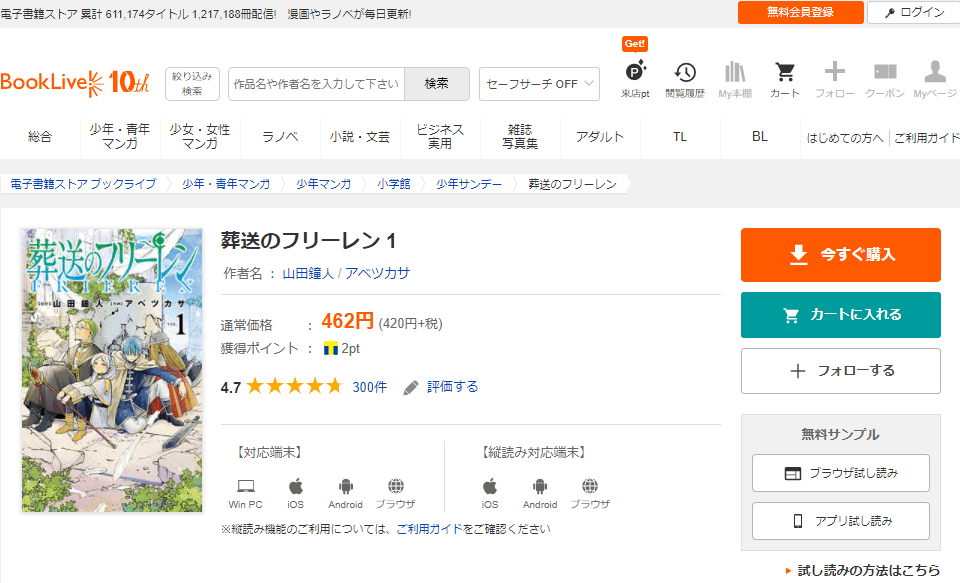Select the 少年・青年マンガ category tab
Viewport: 960px width, 583px height.
click(x=120, y=137)
